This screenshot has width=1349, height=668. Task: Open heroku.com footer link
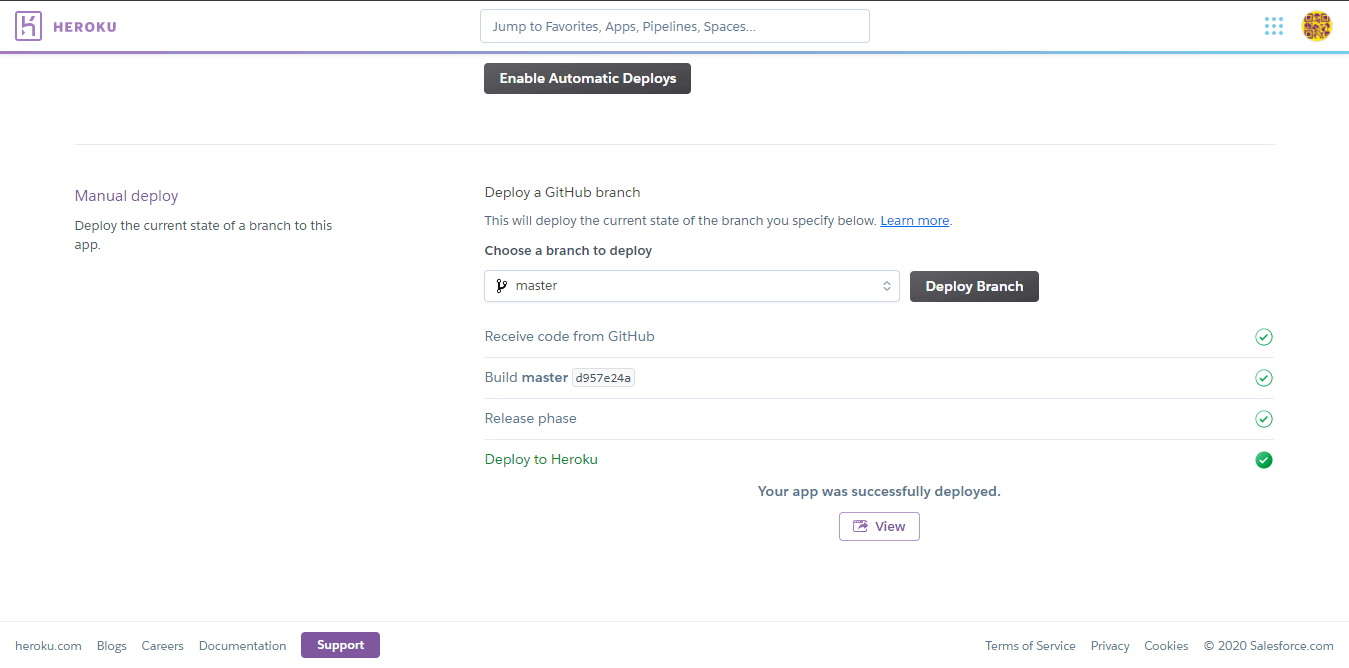click(48, 646)
